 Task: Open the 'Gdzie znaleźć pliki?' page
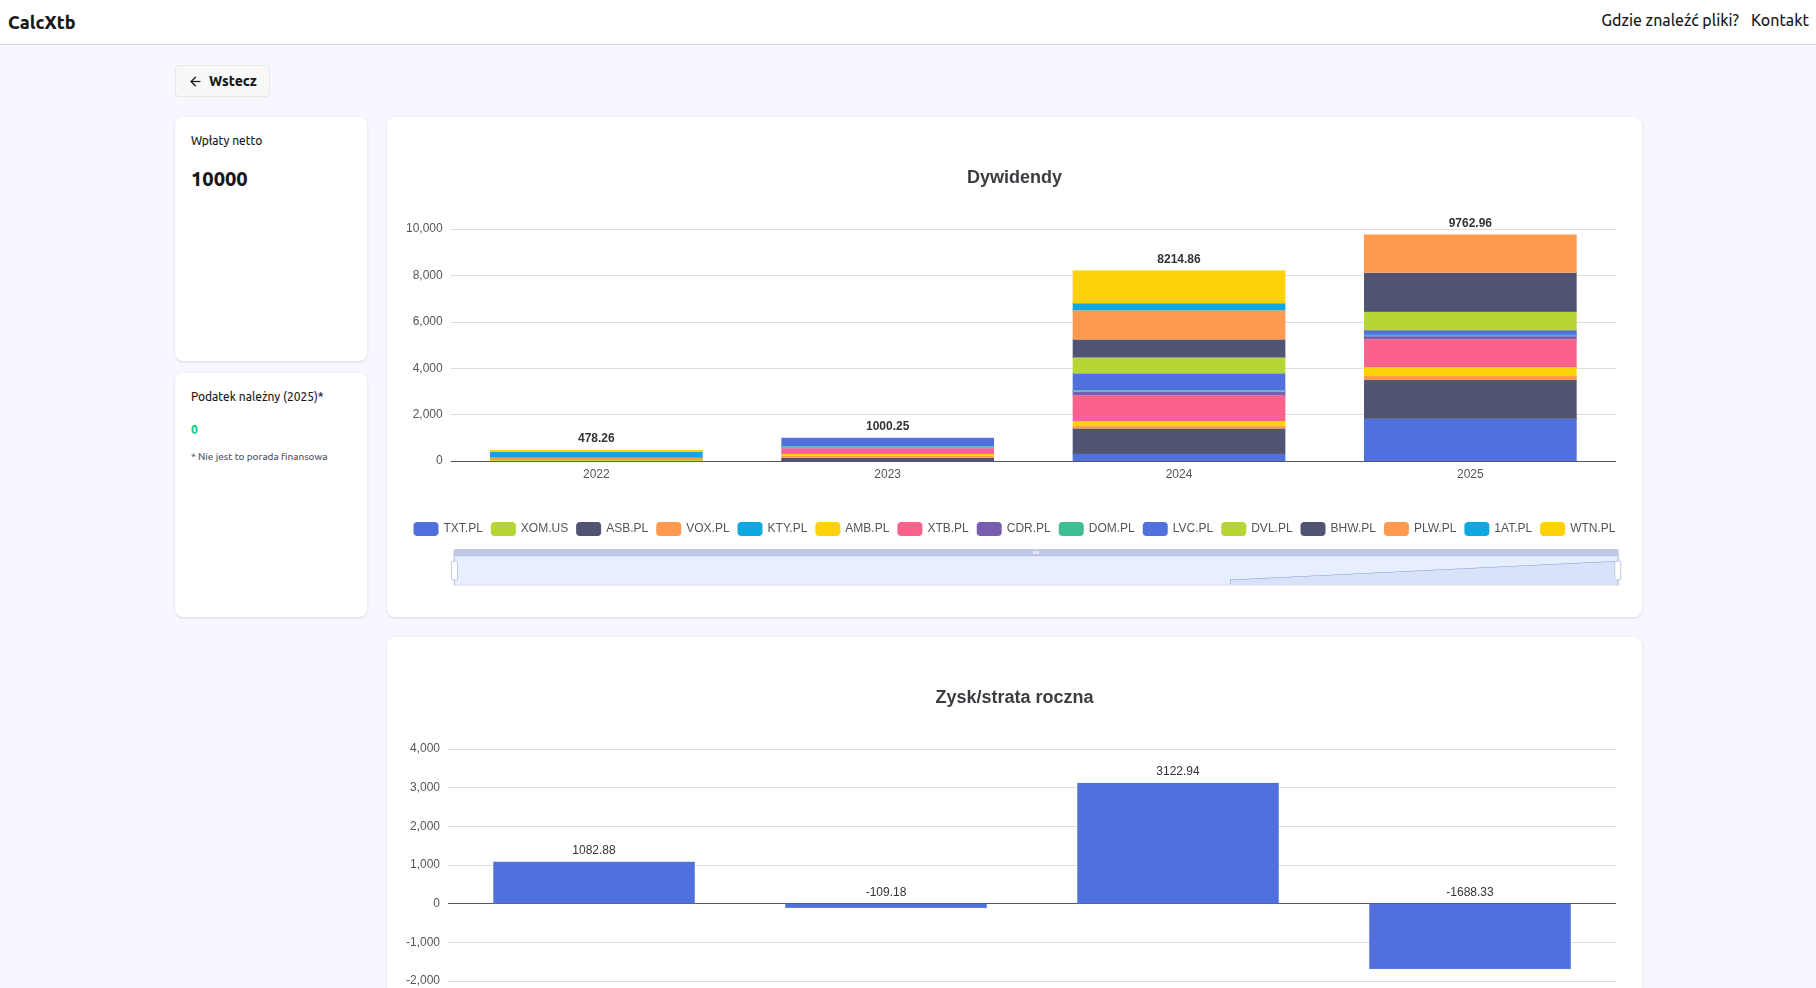(x=1669, y=20)
